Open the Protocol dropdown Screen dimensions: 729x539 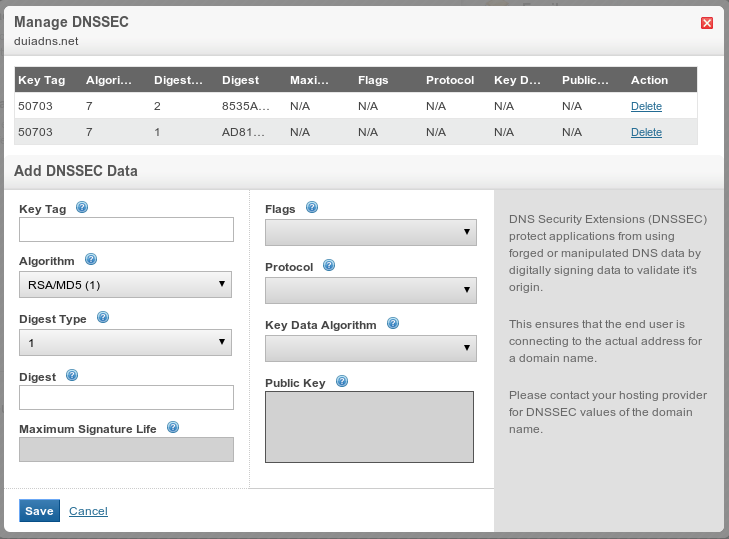click(371, 291)
